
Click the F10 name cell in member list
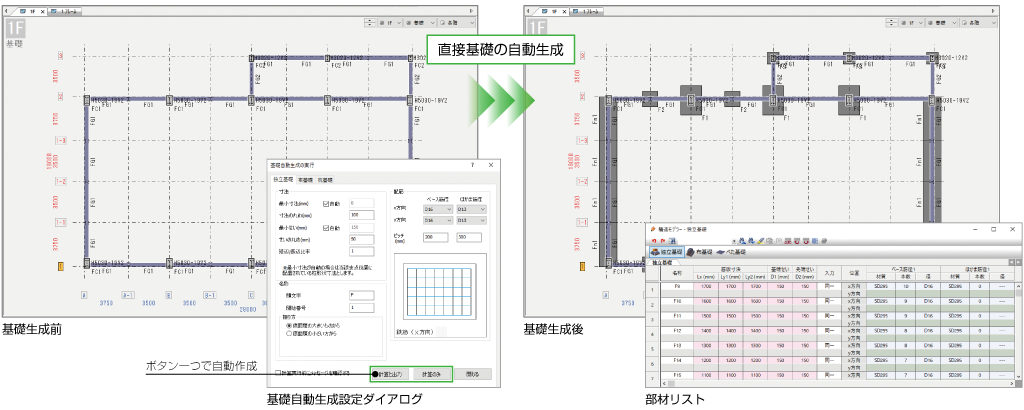677,302
